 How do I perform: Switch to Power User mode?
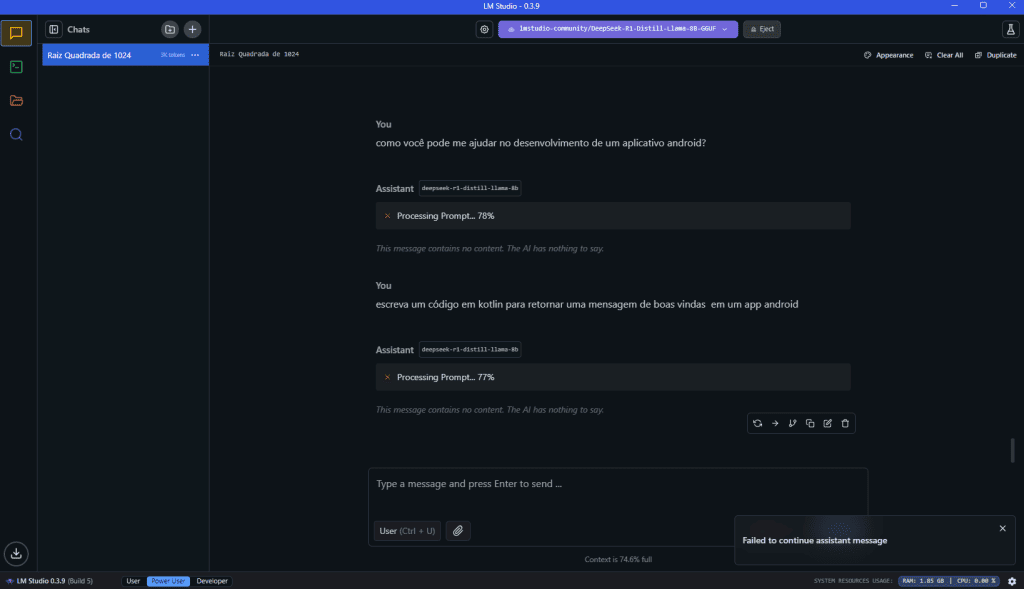[x=167, y=581]
